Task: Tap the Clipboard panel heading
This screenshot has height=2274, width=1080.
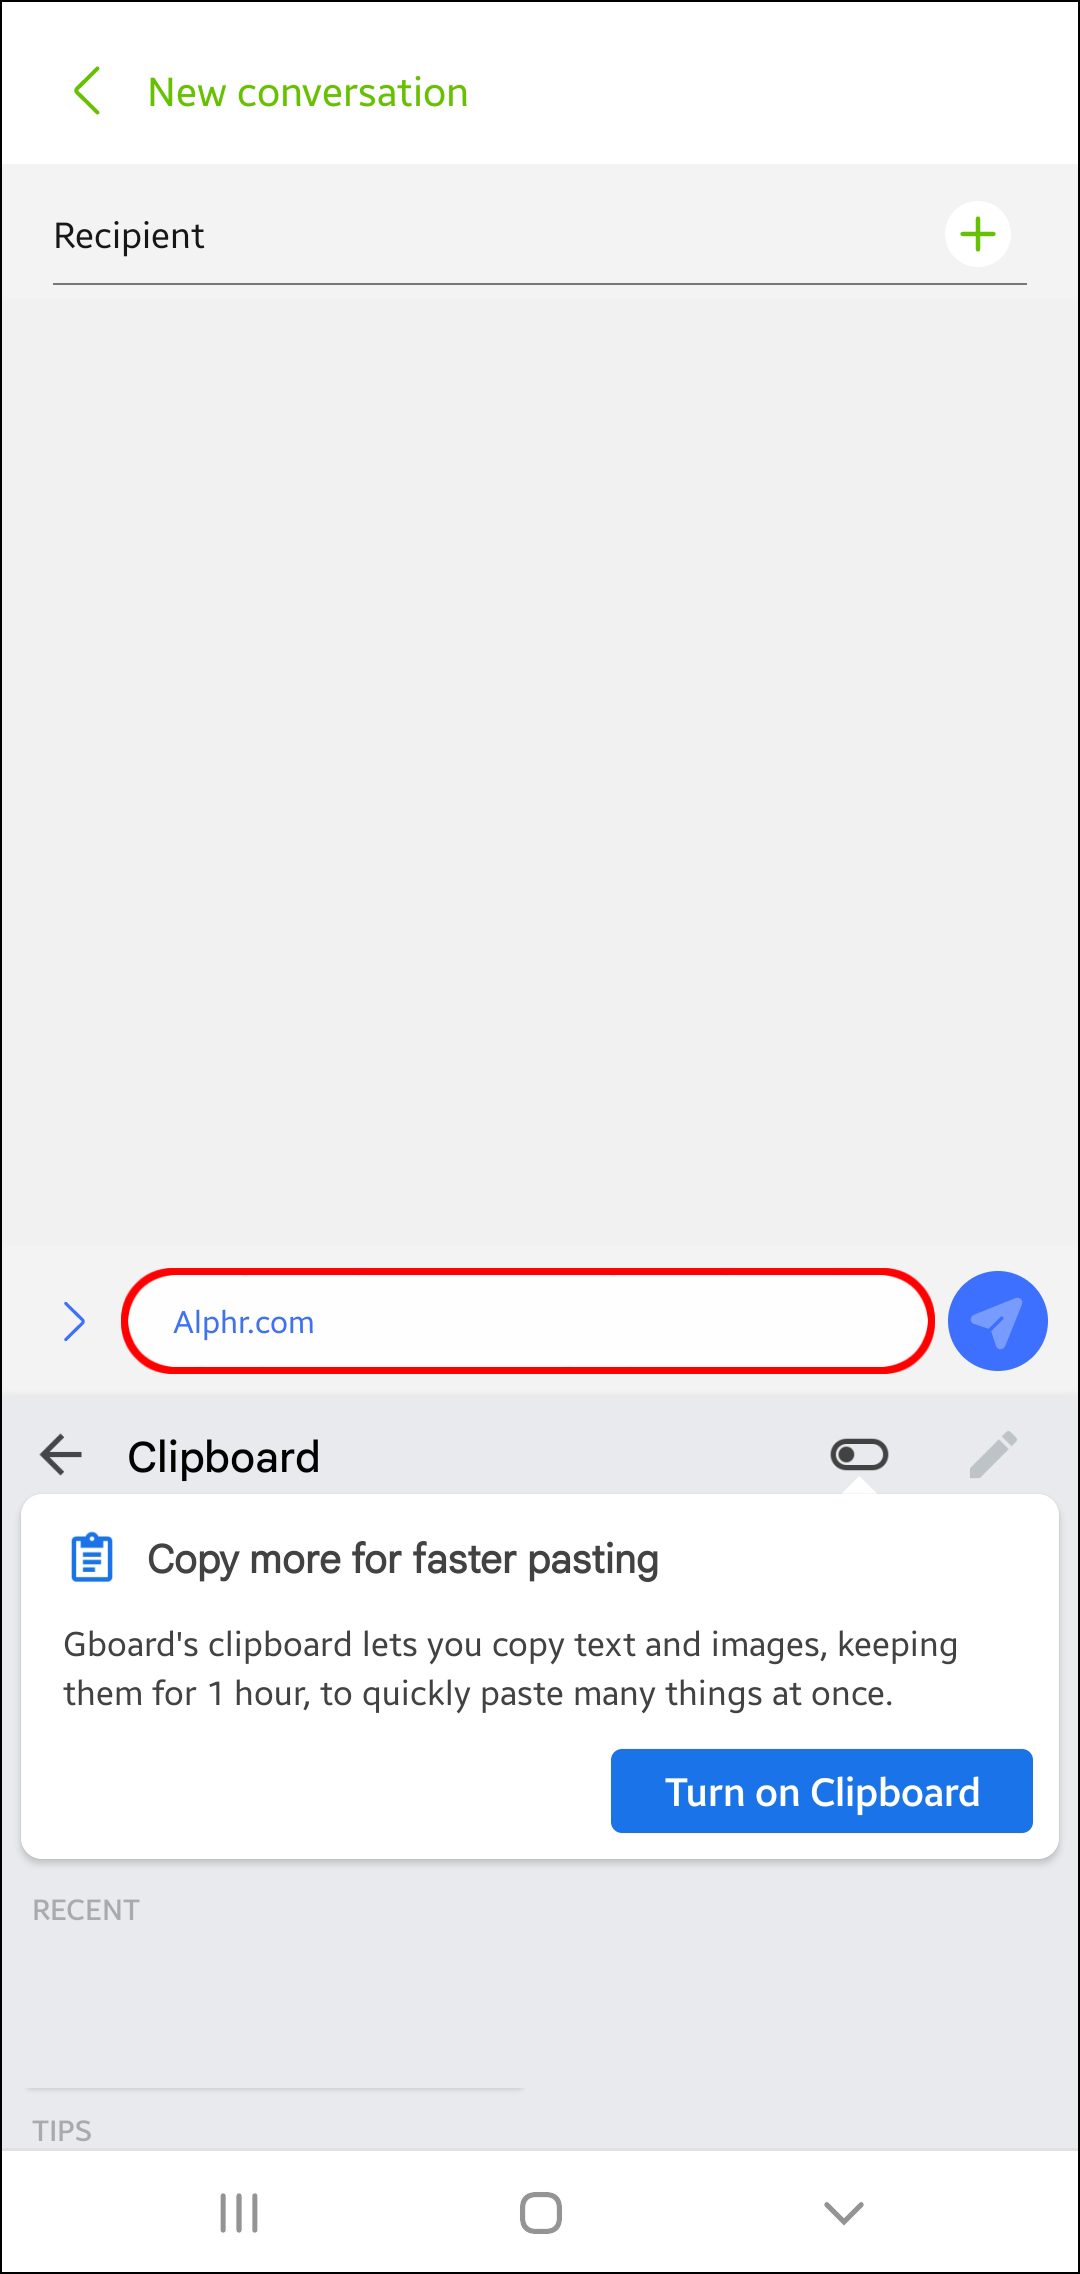Action: [224, 1457]
